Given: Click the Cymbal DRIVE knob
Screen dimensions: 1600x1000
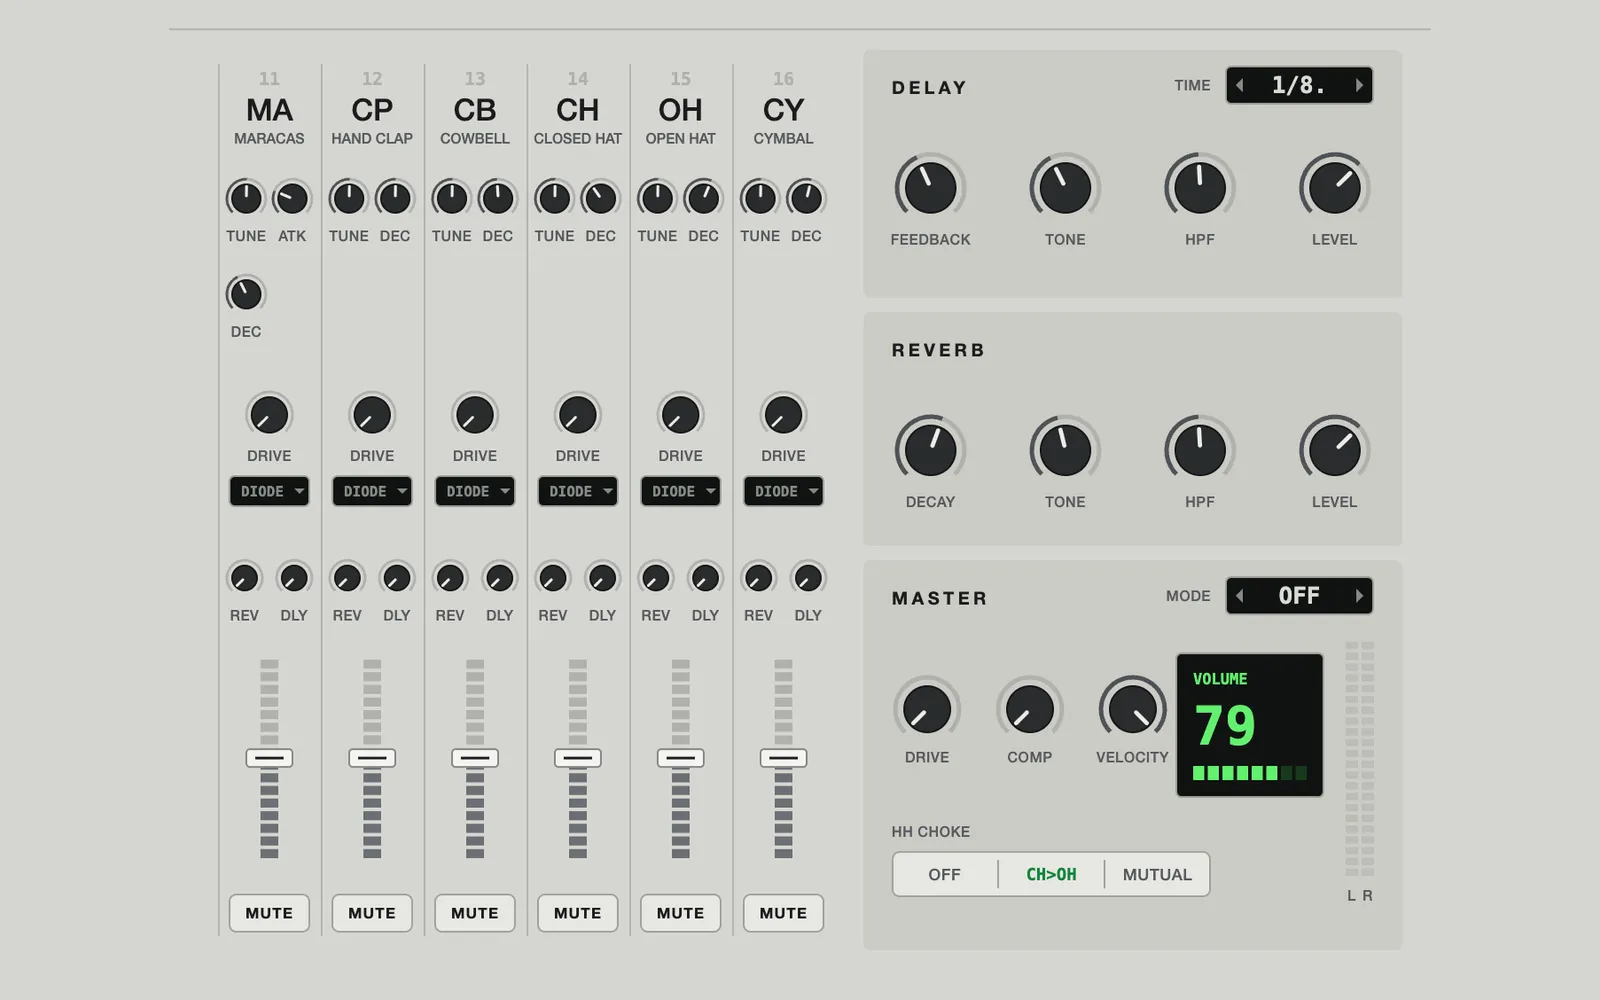Looking at the screenshot, I should (783, 415).
